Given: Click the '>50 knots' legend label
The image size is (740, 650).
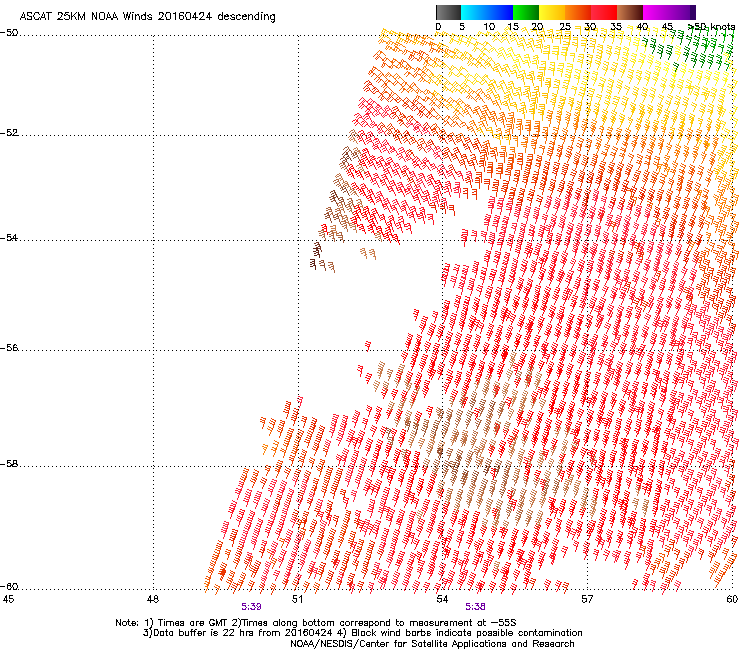Looking at the screenshot, I should pyautogui.click(x=712, y=27).
